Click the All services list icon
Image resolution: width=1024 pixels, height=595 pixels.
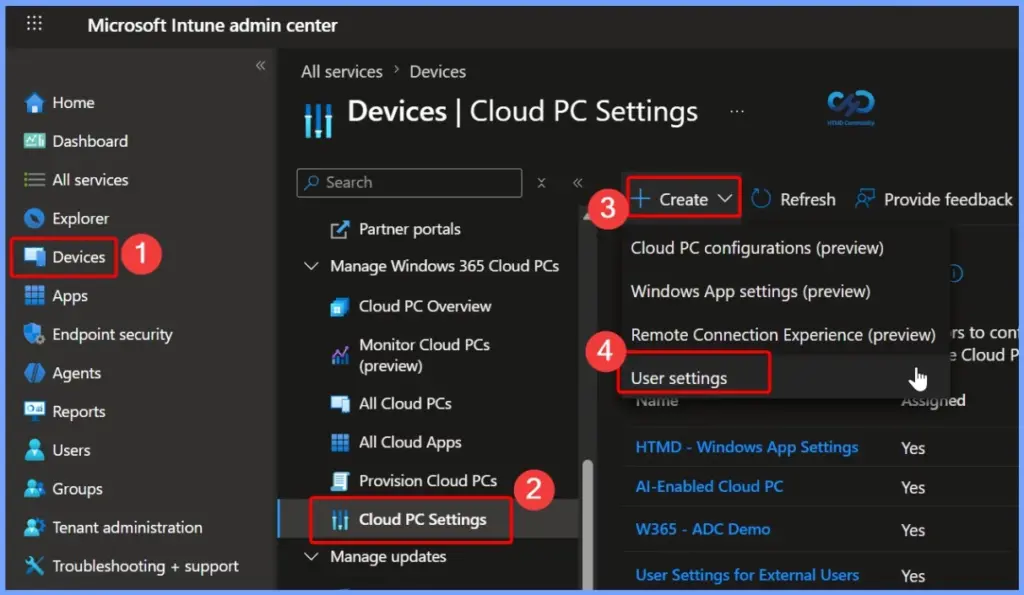(34, 180)
